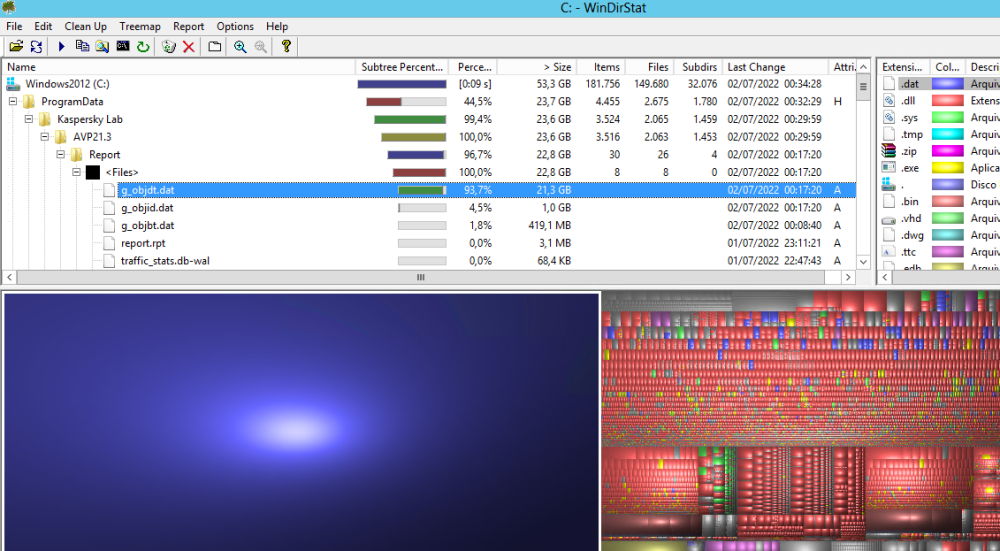The height and width of the screenshot is (551, 1000).
Task: Click the folder icon beside Kaspersky Lab
Action: [x=45, y=119]
